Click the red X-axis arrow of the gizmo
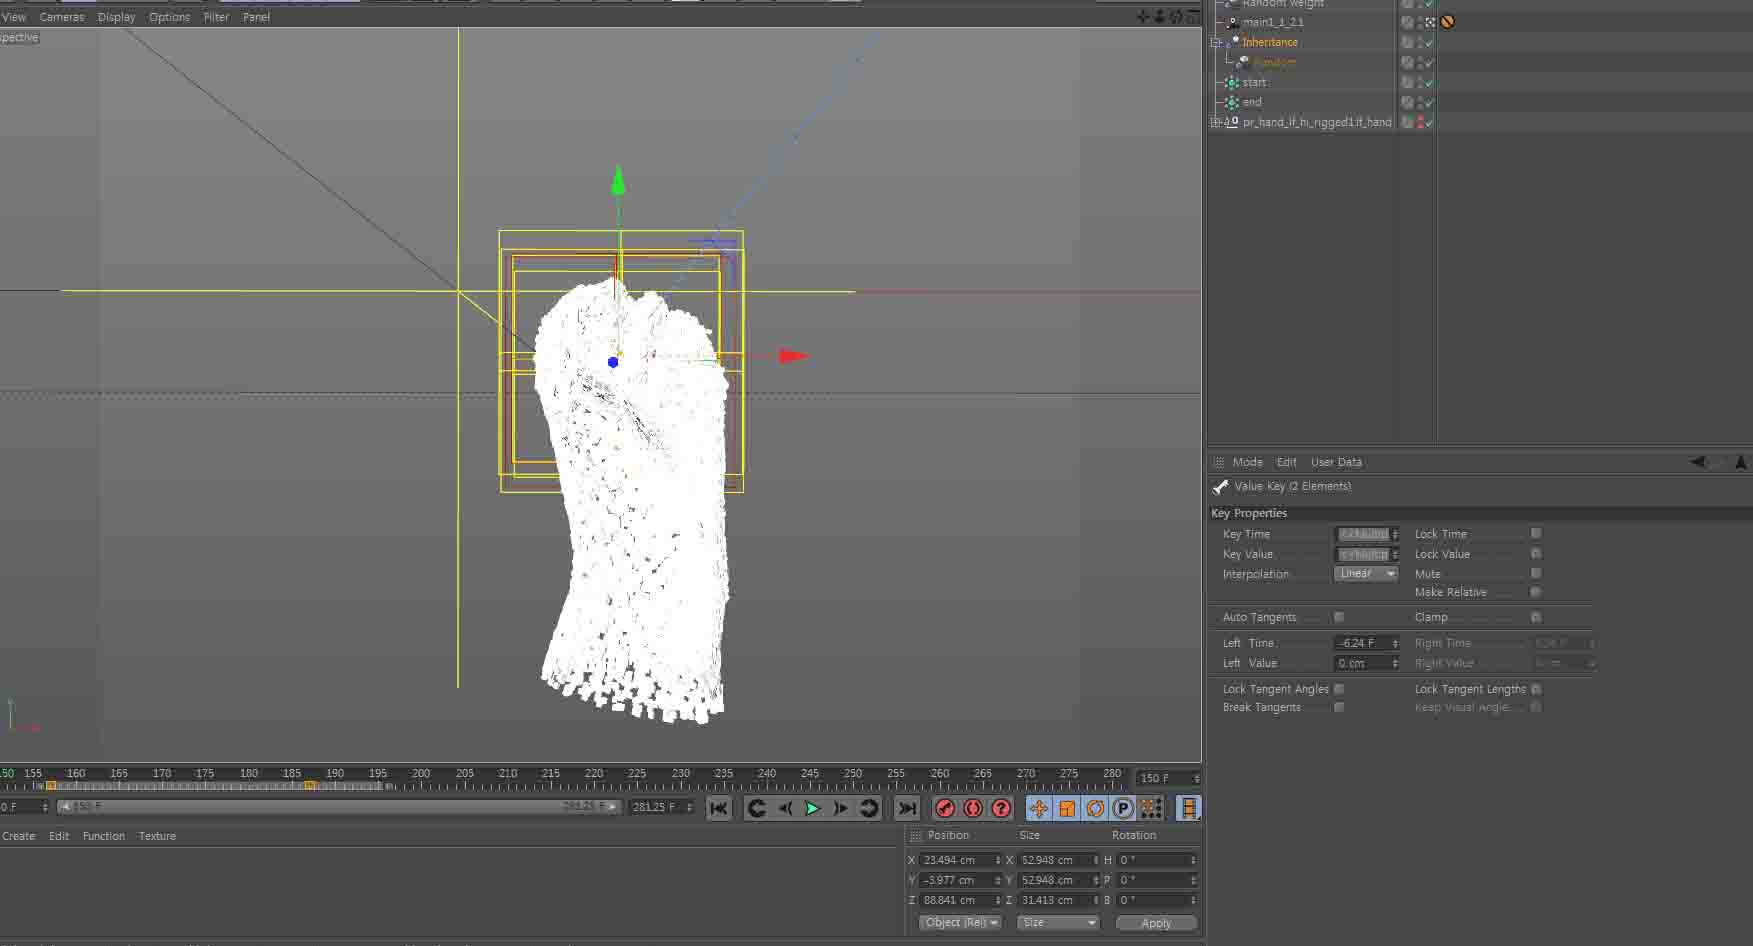The image size is (1753, 946). [794, 356]
